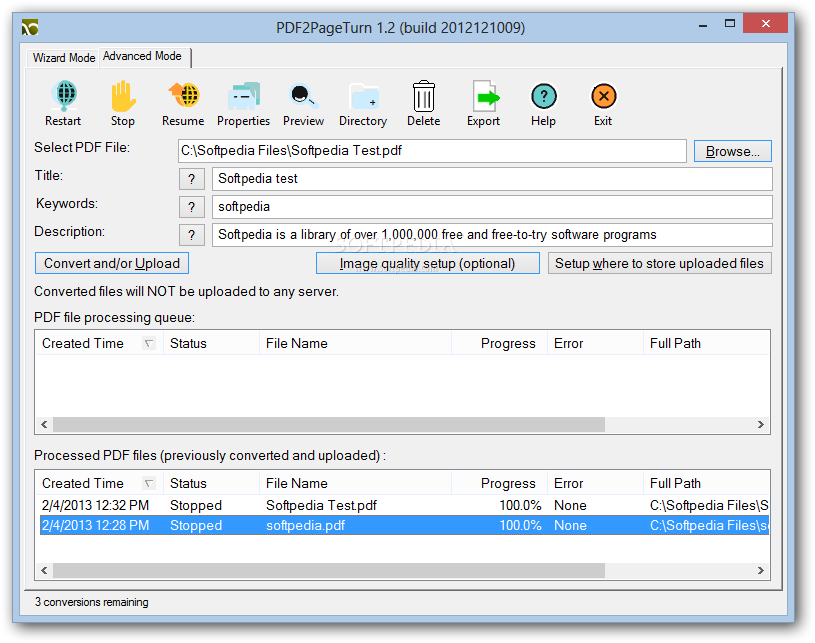Click the orange Exit icon
Viewport: 815px width, 643px height.
(603, 96)
